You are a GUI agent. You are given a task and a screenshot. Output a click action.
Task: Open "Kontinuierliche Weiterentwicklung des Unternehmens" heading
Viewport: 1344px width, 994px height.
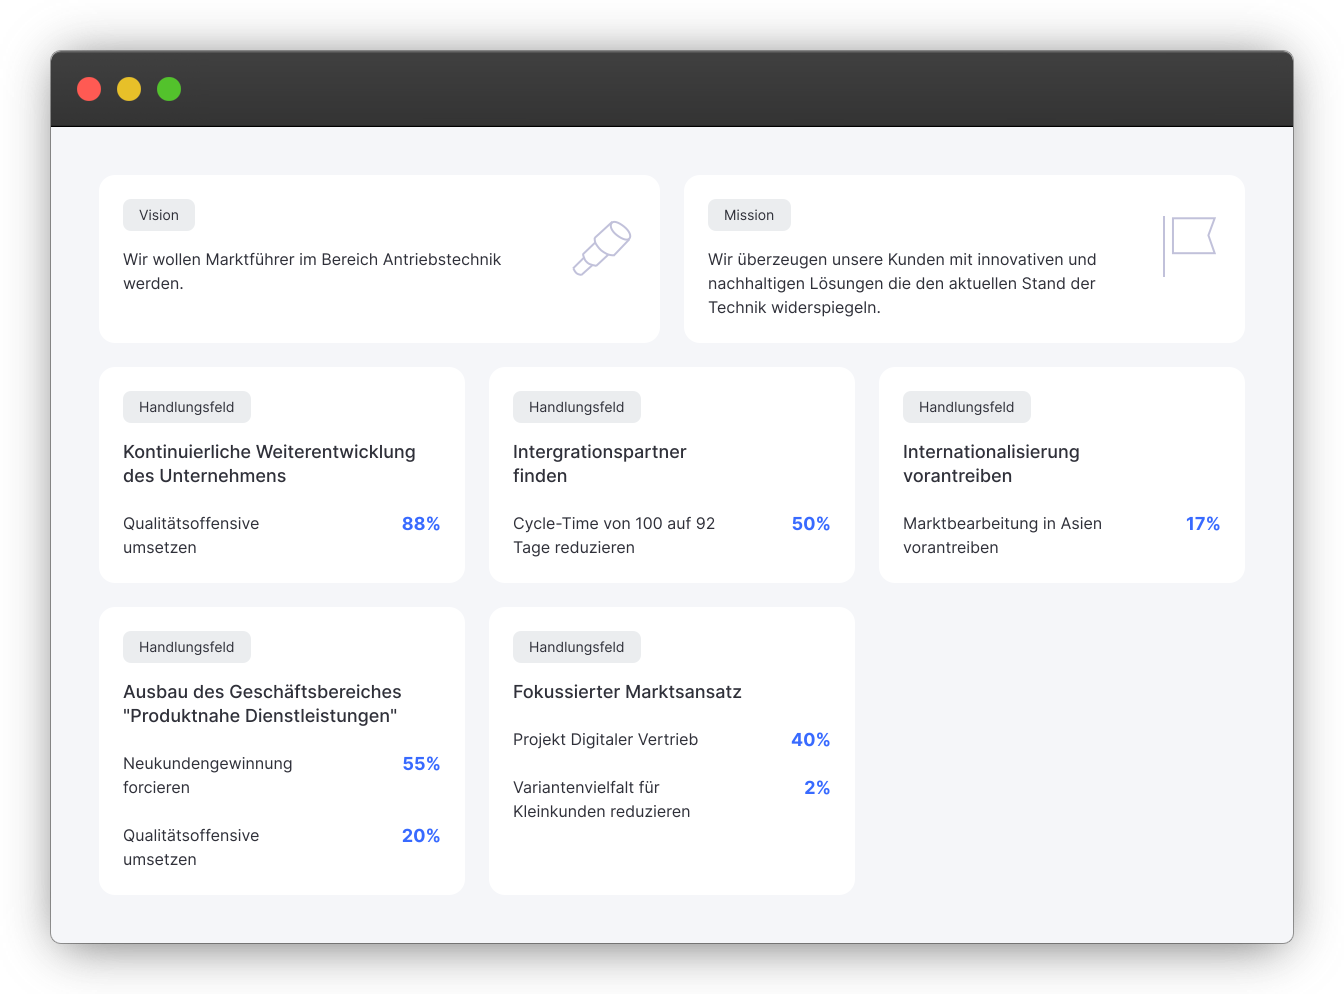click(x=269, y=464)
